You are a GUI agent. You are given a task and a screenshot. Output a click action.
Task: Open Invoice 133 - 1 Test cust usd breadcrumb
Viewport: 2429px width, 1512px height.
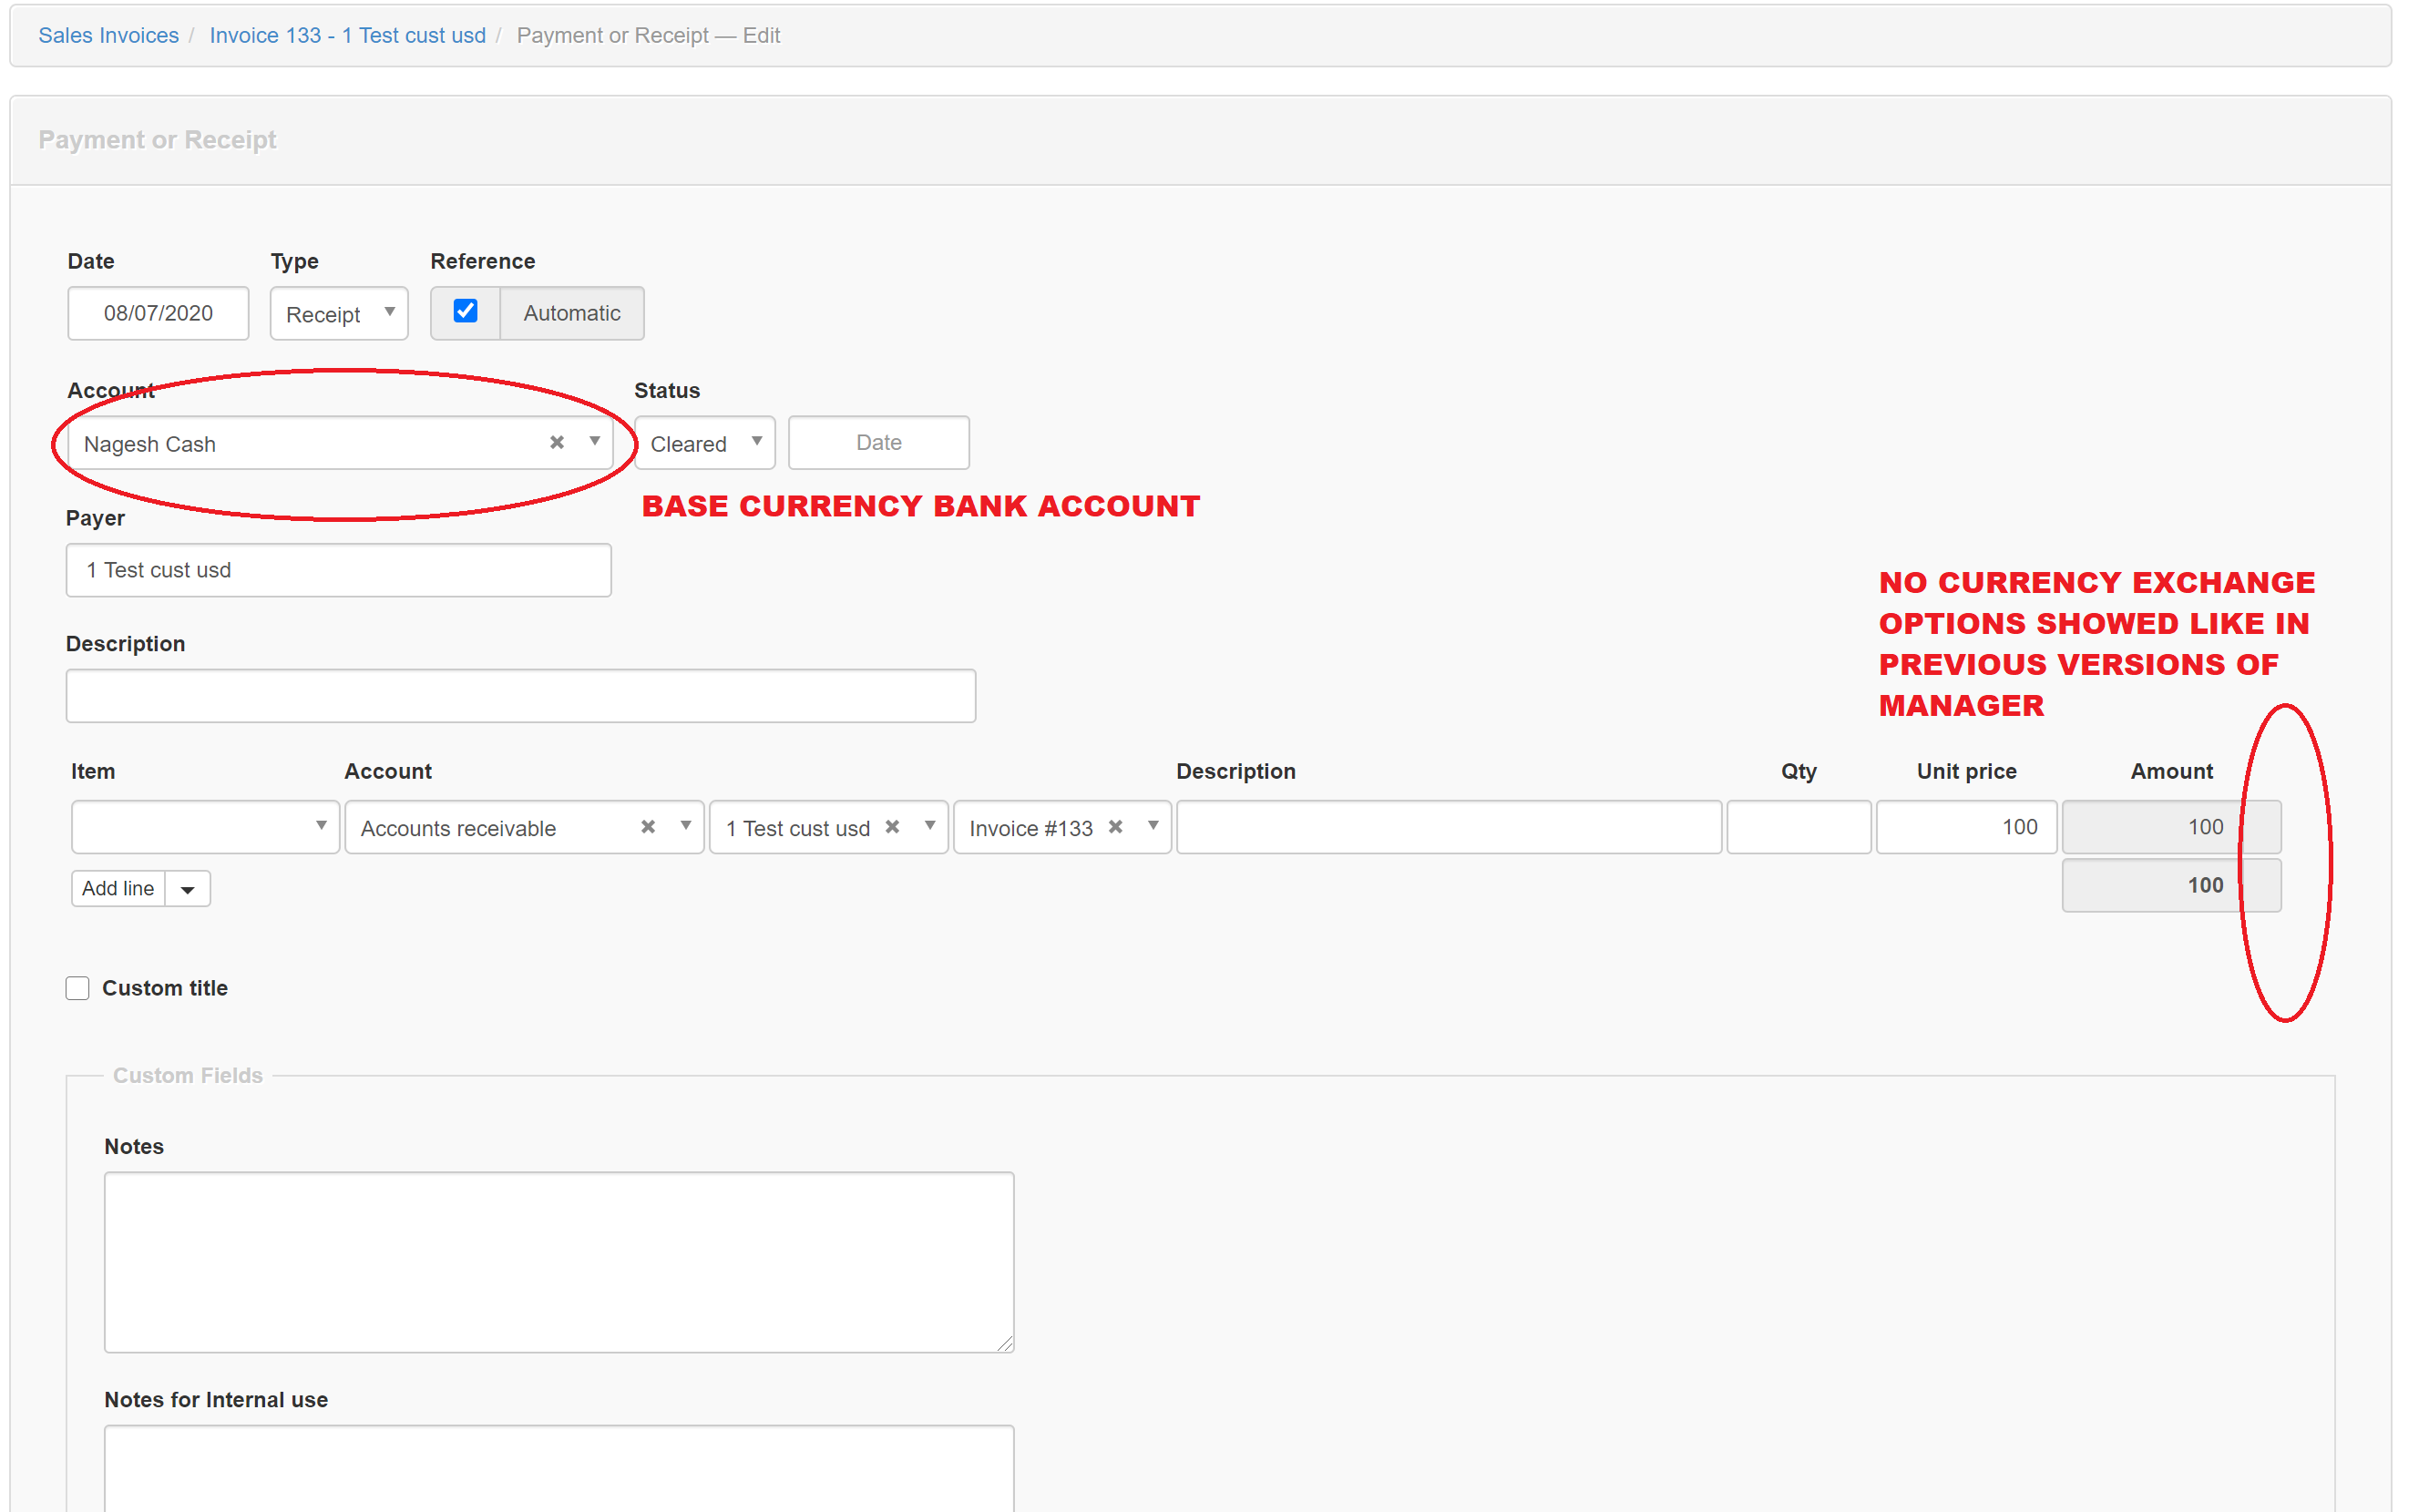[347, 35]
